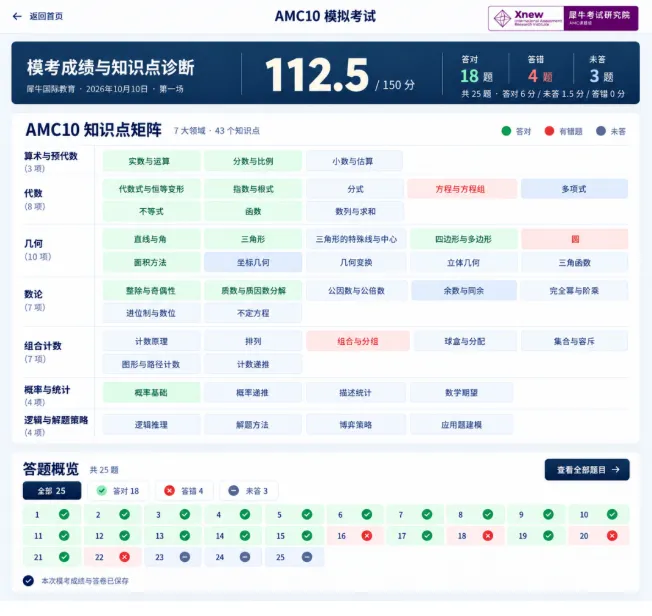Image resolution: width=652 pixels, height=616 pixels.
Task: Click the 112.5 score value
Action: coord(317,75)
